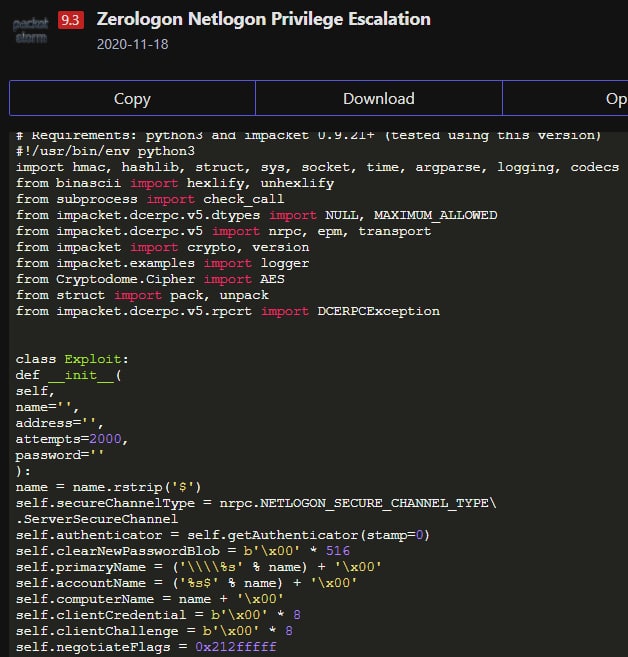This screenshot has height=657, width=628.
Task: Click the 'from binascii import hexlify' line
Action: pos(175,183)
